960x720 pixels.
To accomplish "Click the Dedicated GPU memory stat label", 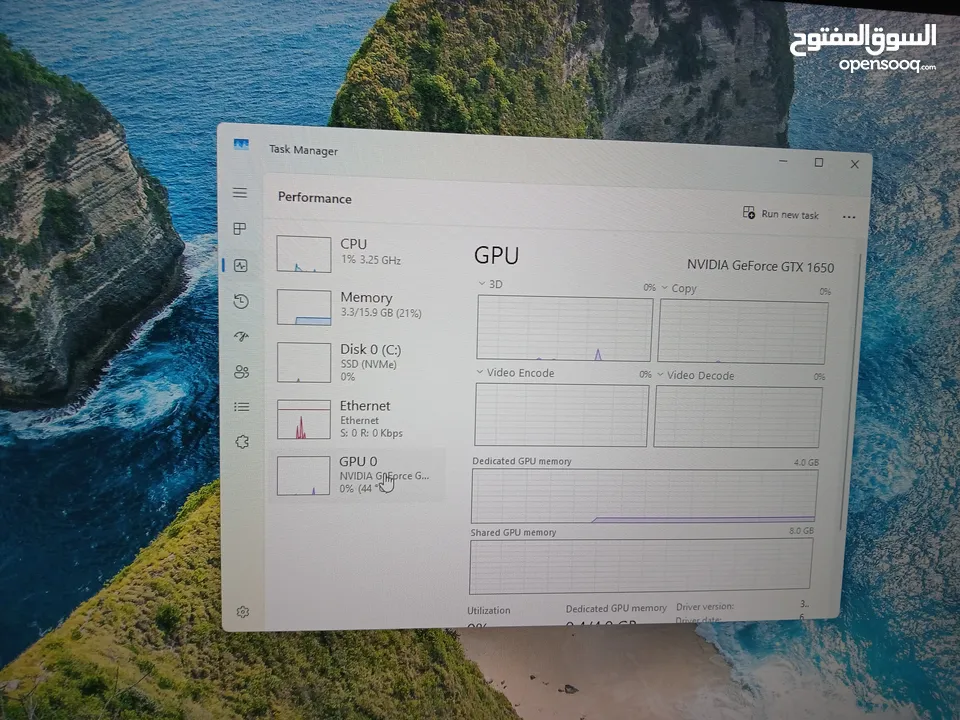I will [x=616, y=608].
